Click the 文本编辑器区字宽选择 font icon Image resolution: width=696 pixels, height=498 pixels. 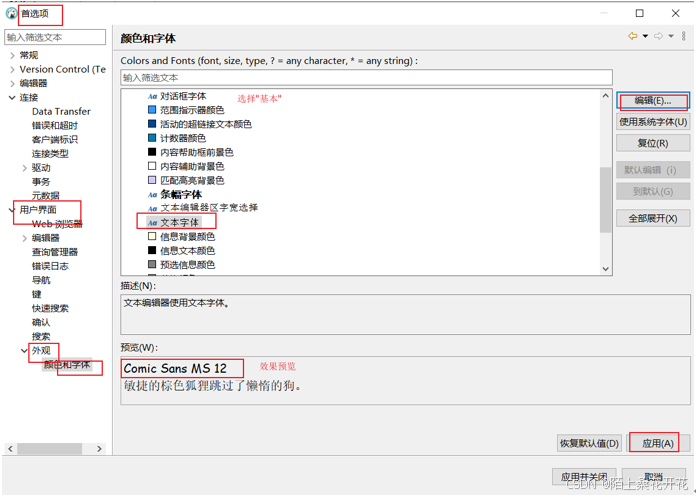152,208
